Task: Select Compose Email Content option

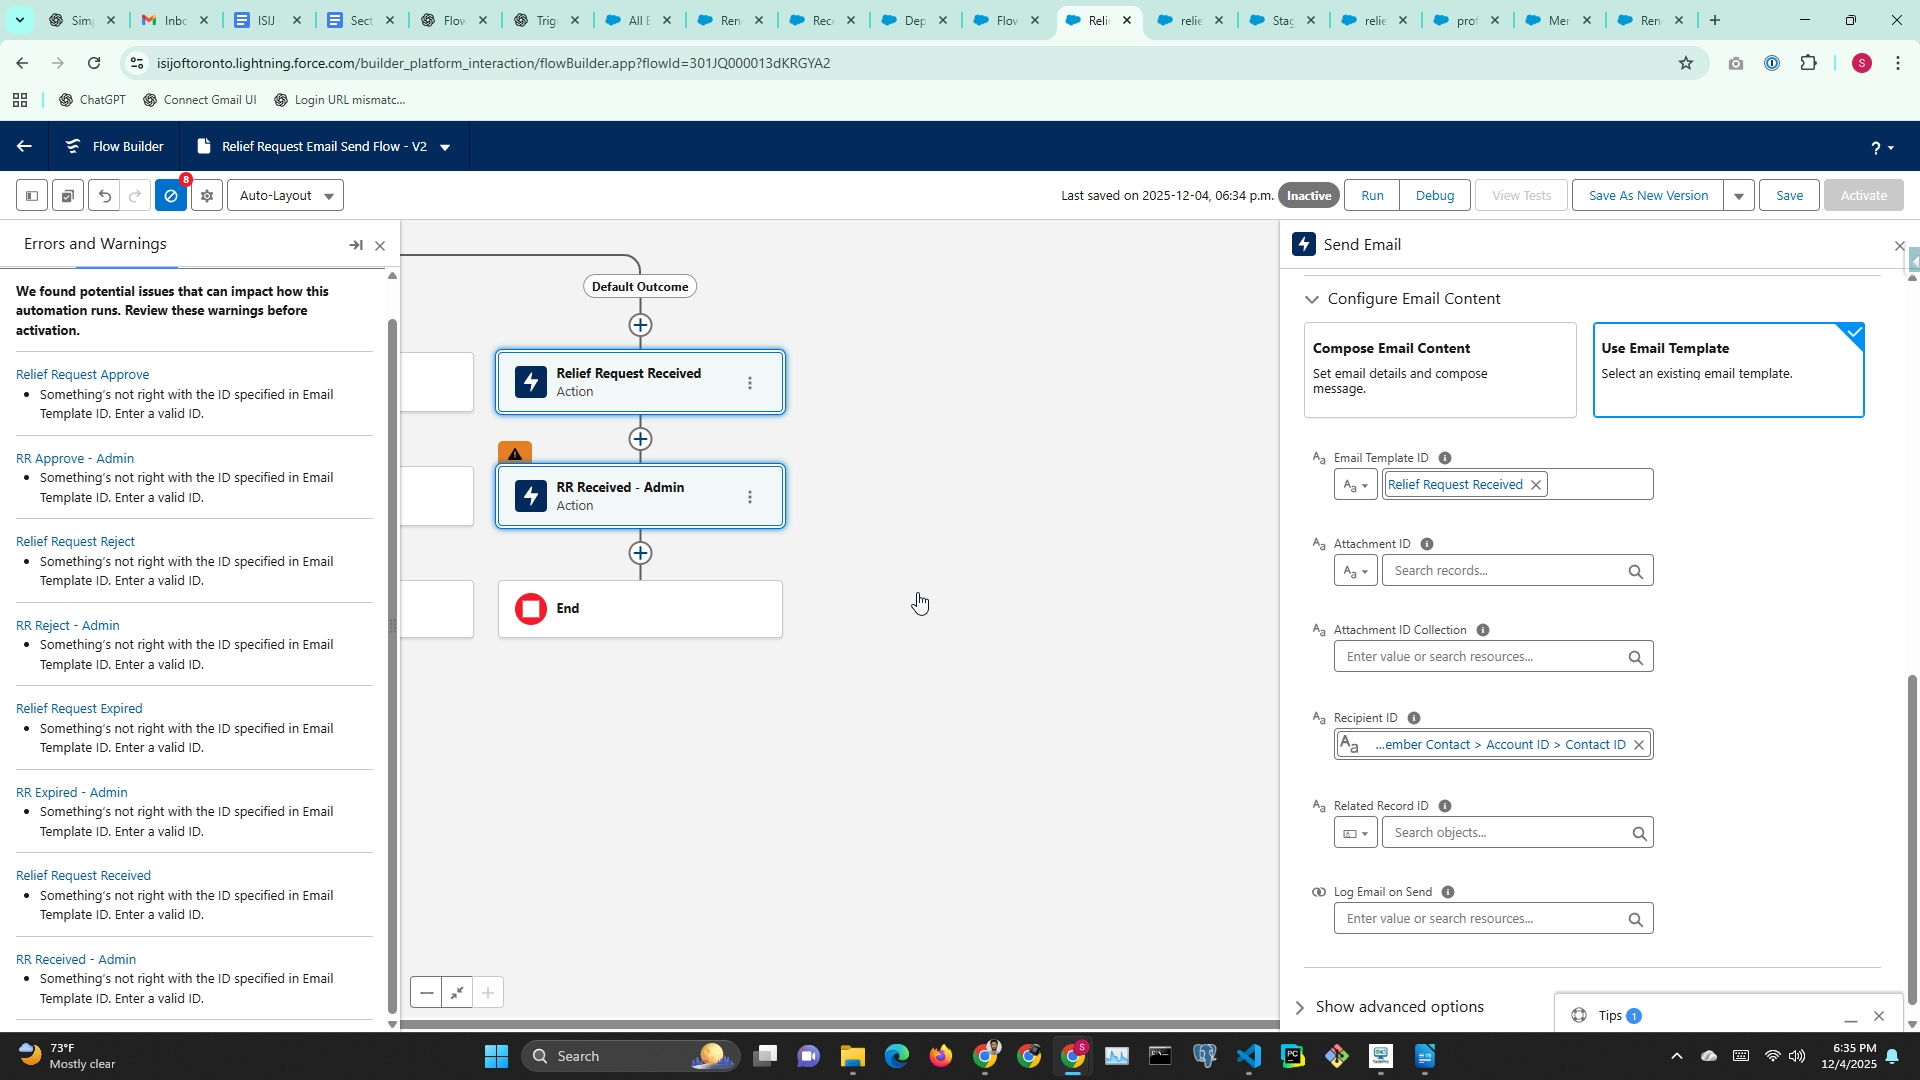Action: pos(1439,370)
